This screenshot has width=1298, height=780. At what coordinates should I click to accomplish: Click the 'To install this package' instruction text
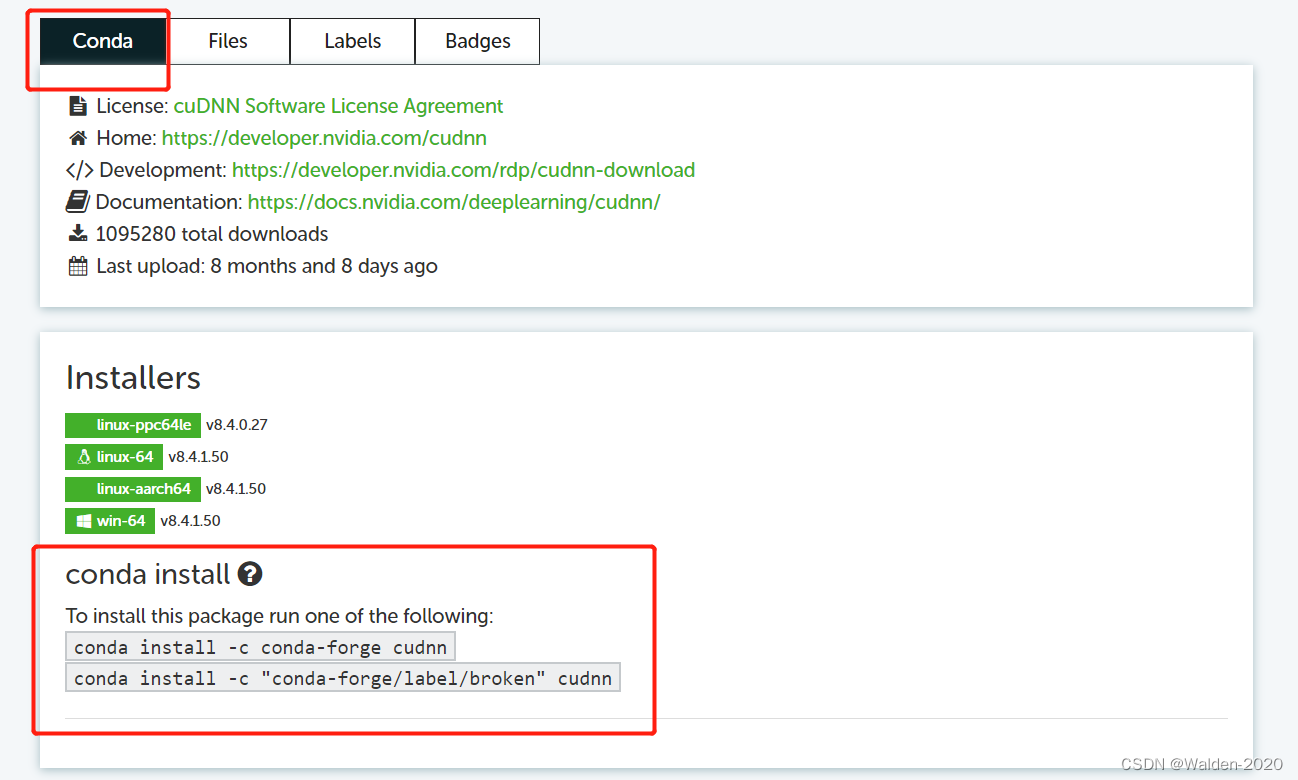tap(279, 615)
